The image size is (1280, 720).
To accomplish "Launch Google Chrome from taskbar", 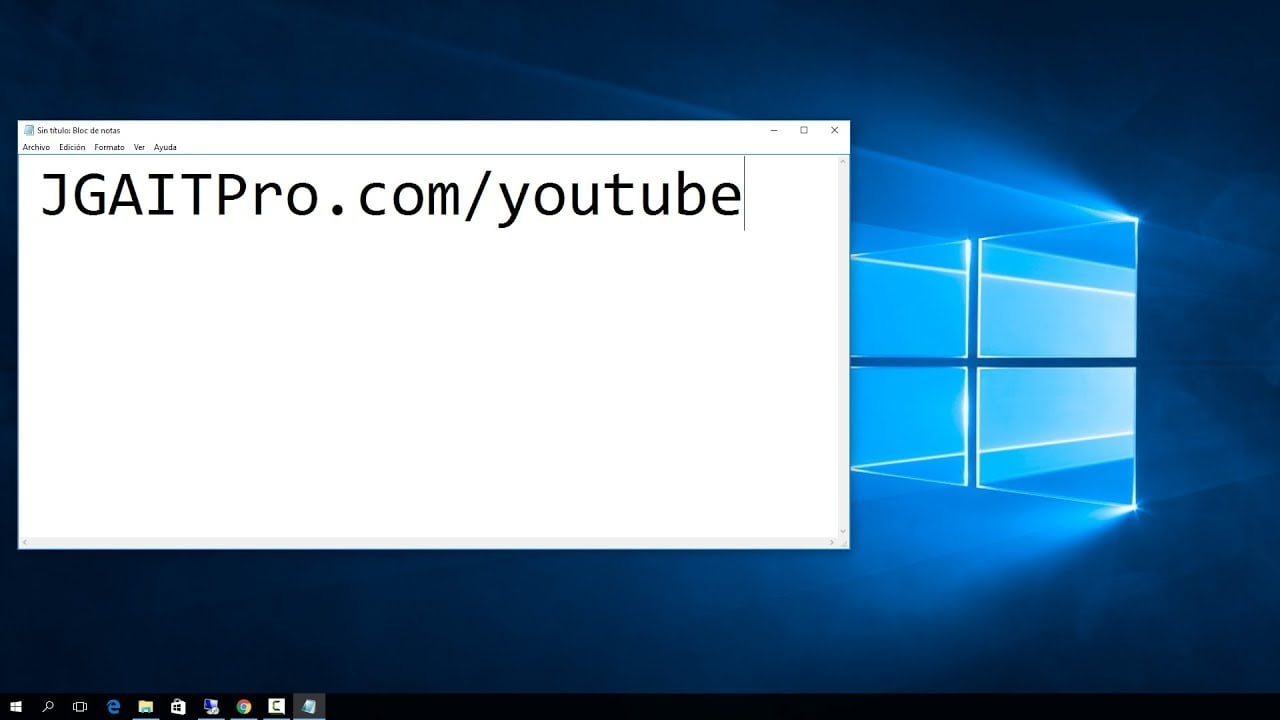I will [x=244, y=707].
